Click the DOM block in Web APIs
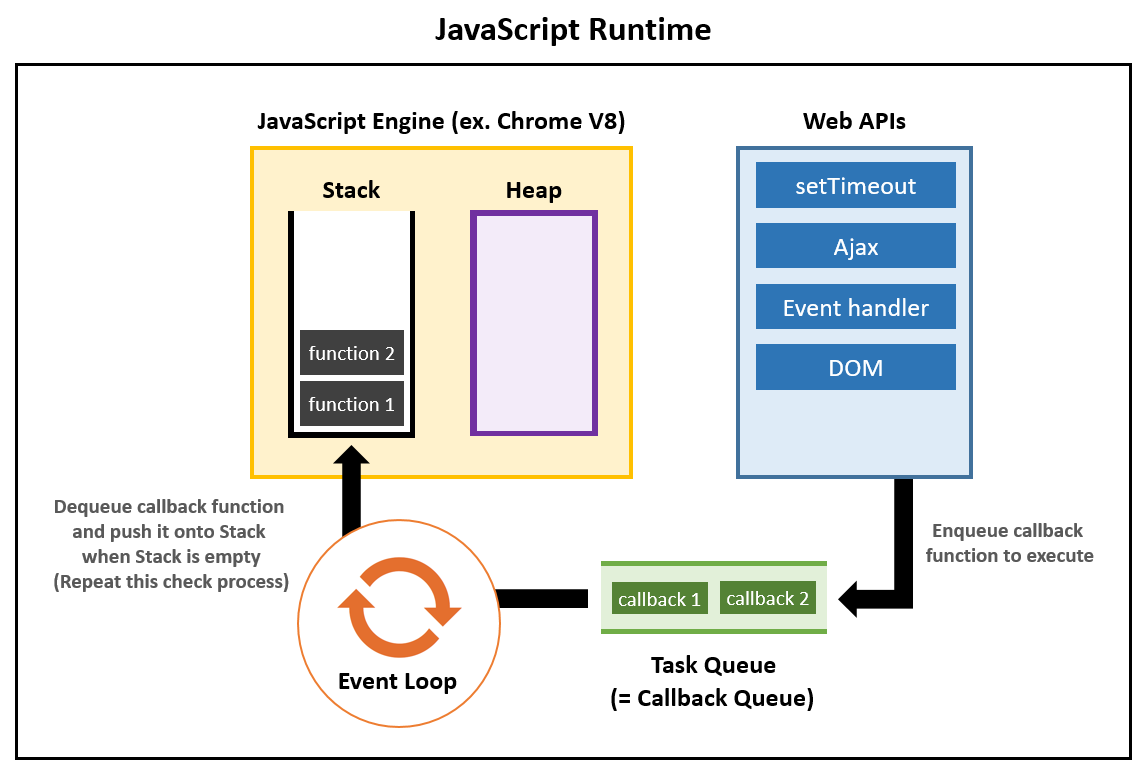Screen dimensions: 1148x774 (855, 366)
